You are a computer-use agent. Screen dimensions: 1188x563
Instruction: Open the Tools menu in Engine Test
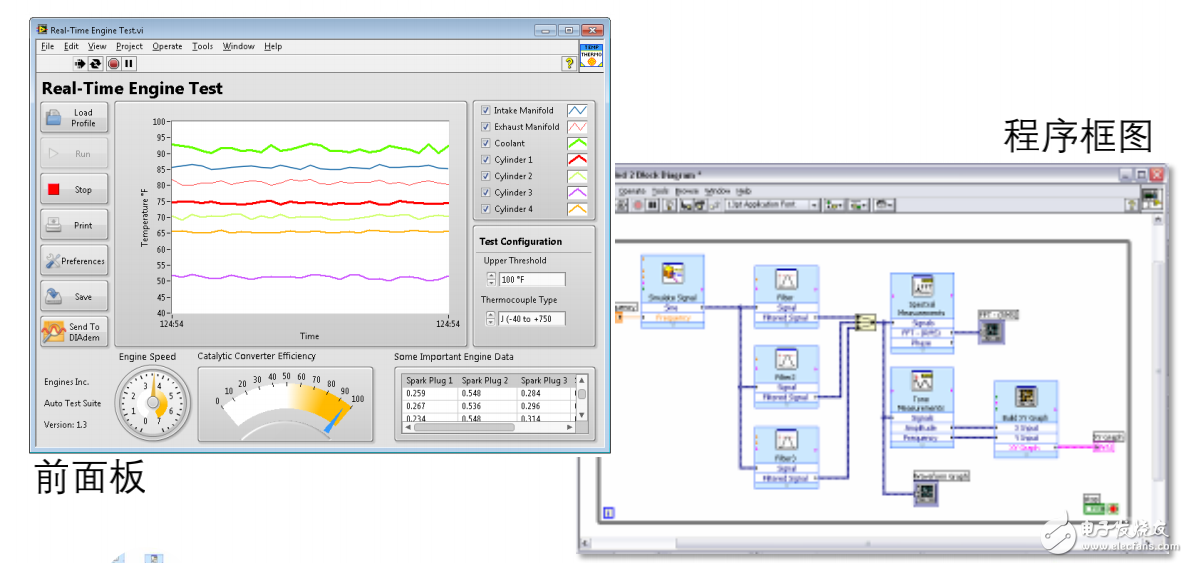[202, 46]
